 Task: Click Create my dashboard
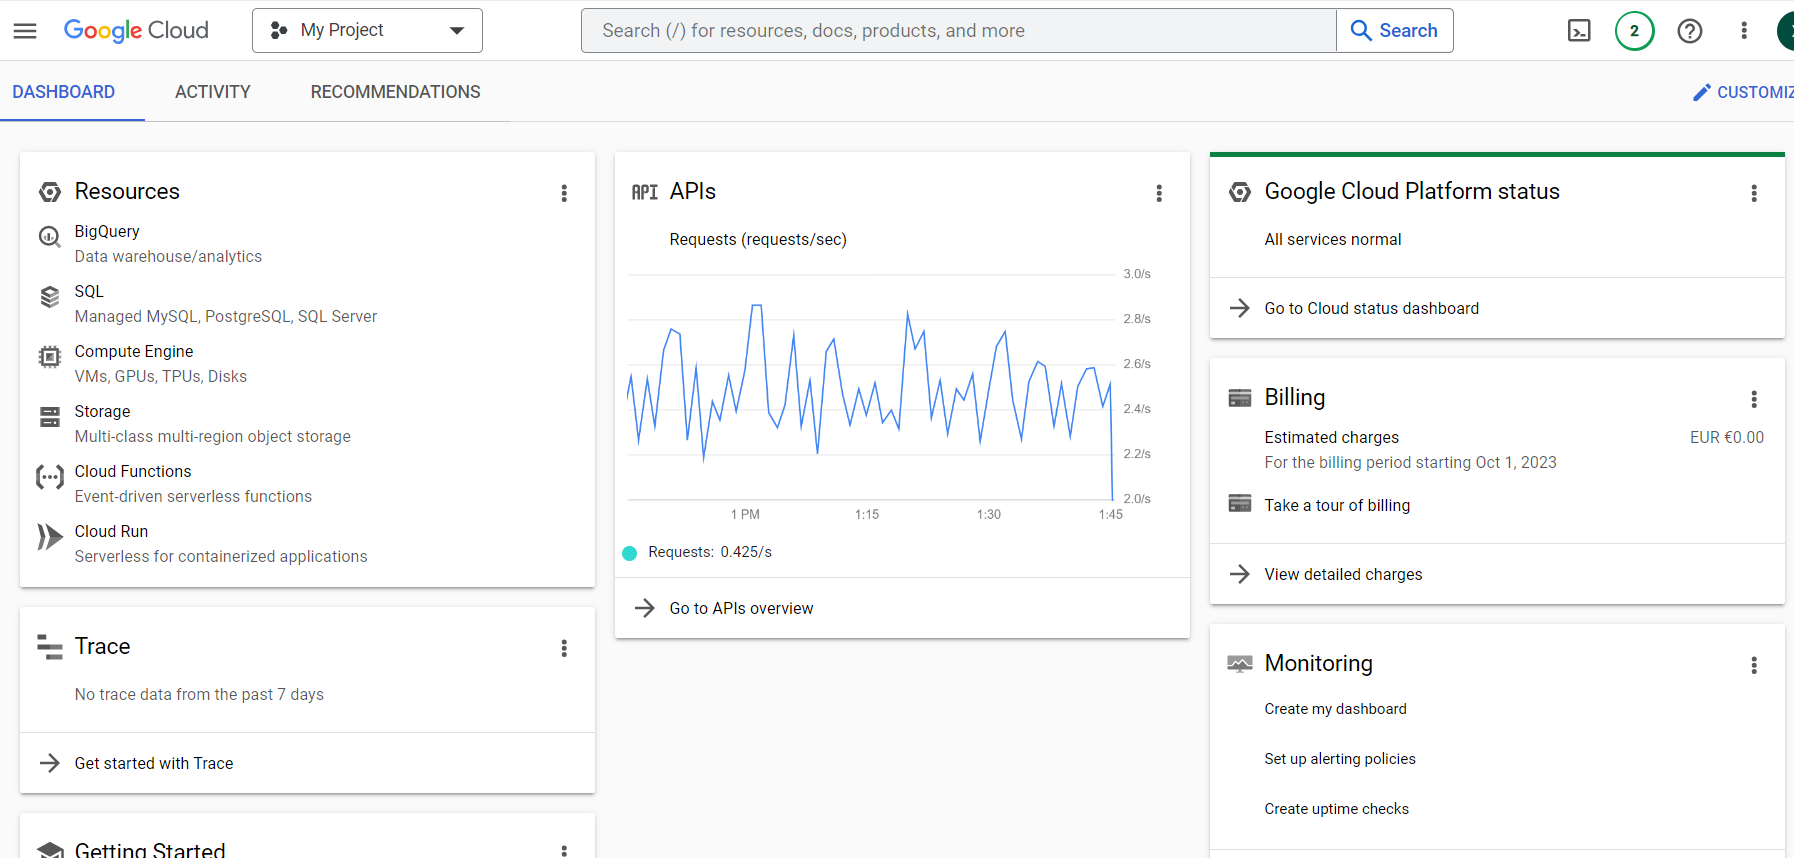[1335, 709]
